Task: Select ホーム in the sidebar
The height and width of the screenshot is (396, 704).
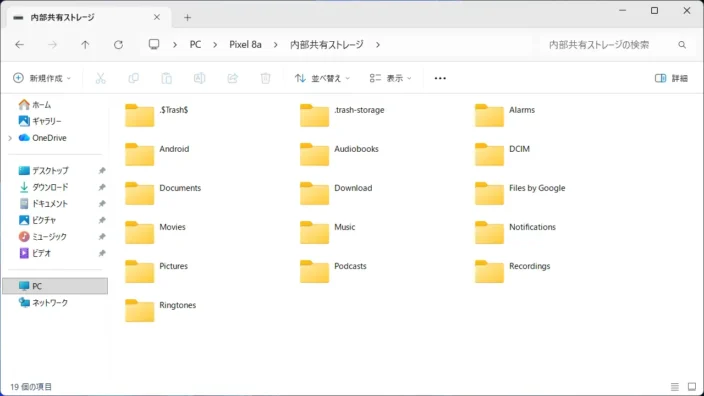Action: 35,105
